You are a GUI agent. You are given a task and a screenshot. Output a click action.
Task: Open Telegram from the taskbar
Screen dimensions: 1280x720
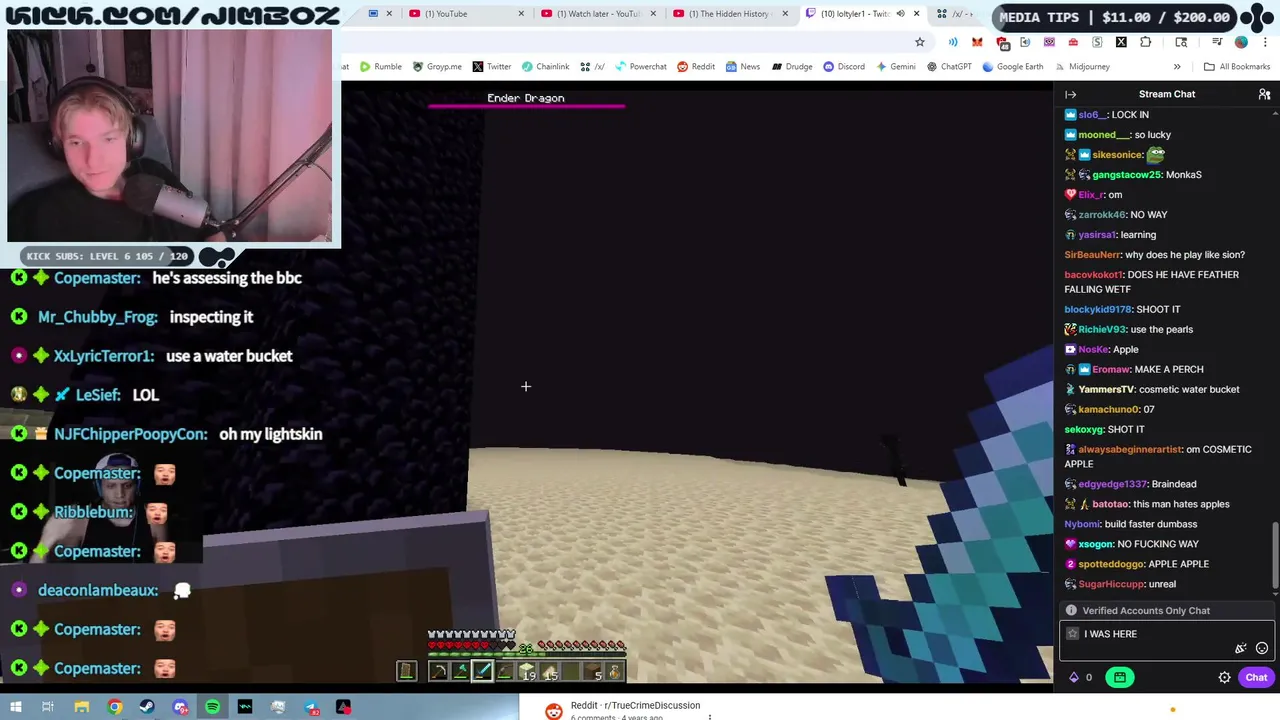point(311,707)
